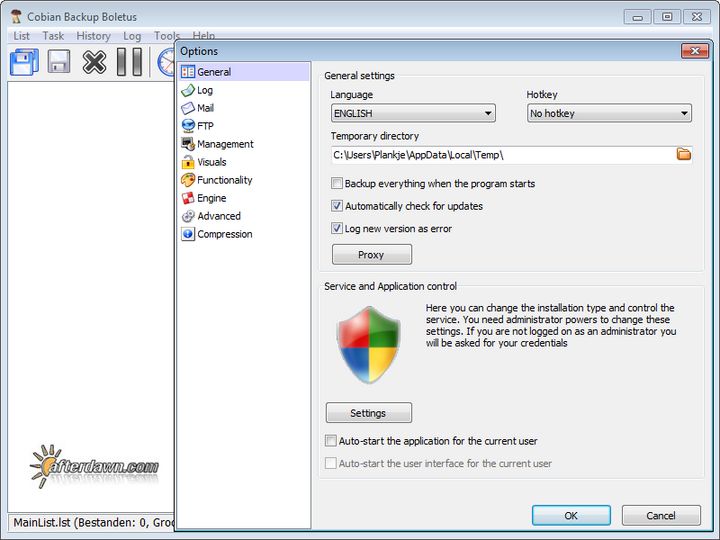Open the Task menu
The height and width of the screenshot is (540, 720).
[53, 36]
